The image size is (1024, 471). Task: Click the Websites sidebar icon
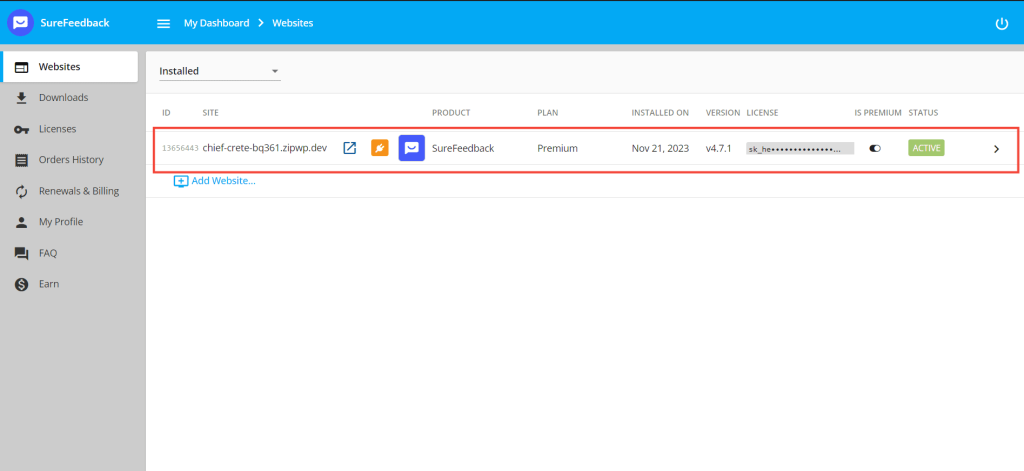pos(22,67)
